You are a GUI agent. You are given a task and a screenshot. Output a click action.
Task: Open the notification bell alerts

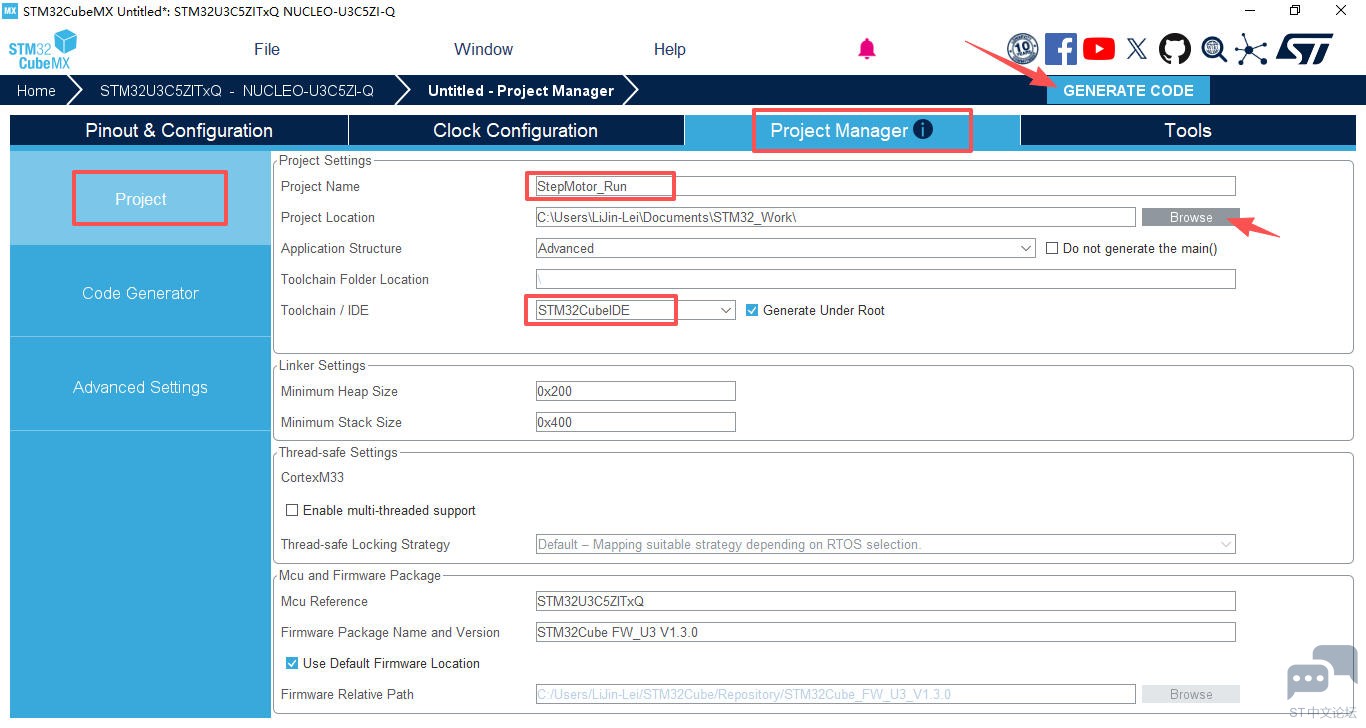[x=867, y=49]
